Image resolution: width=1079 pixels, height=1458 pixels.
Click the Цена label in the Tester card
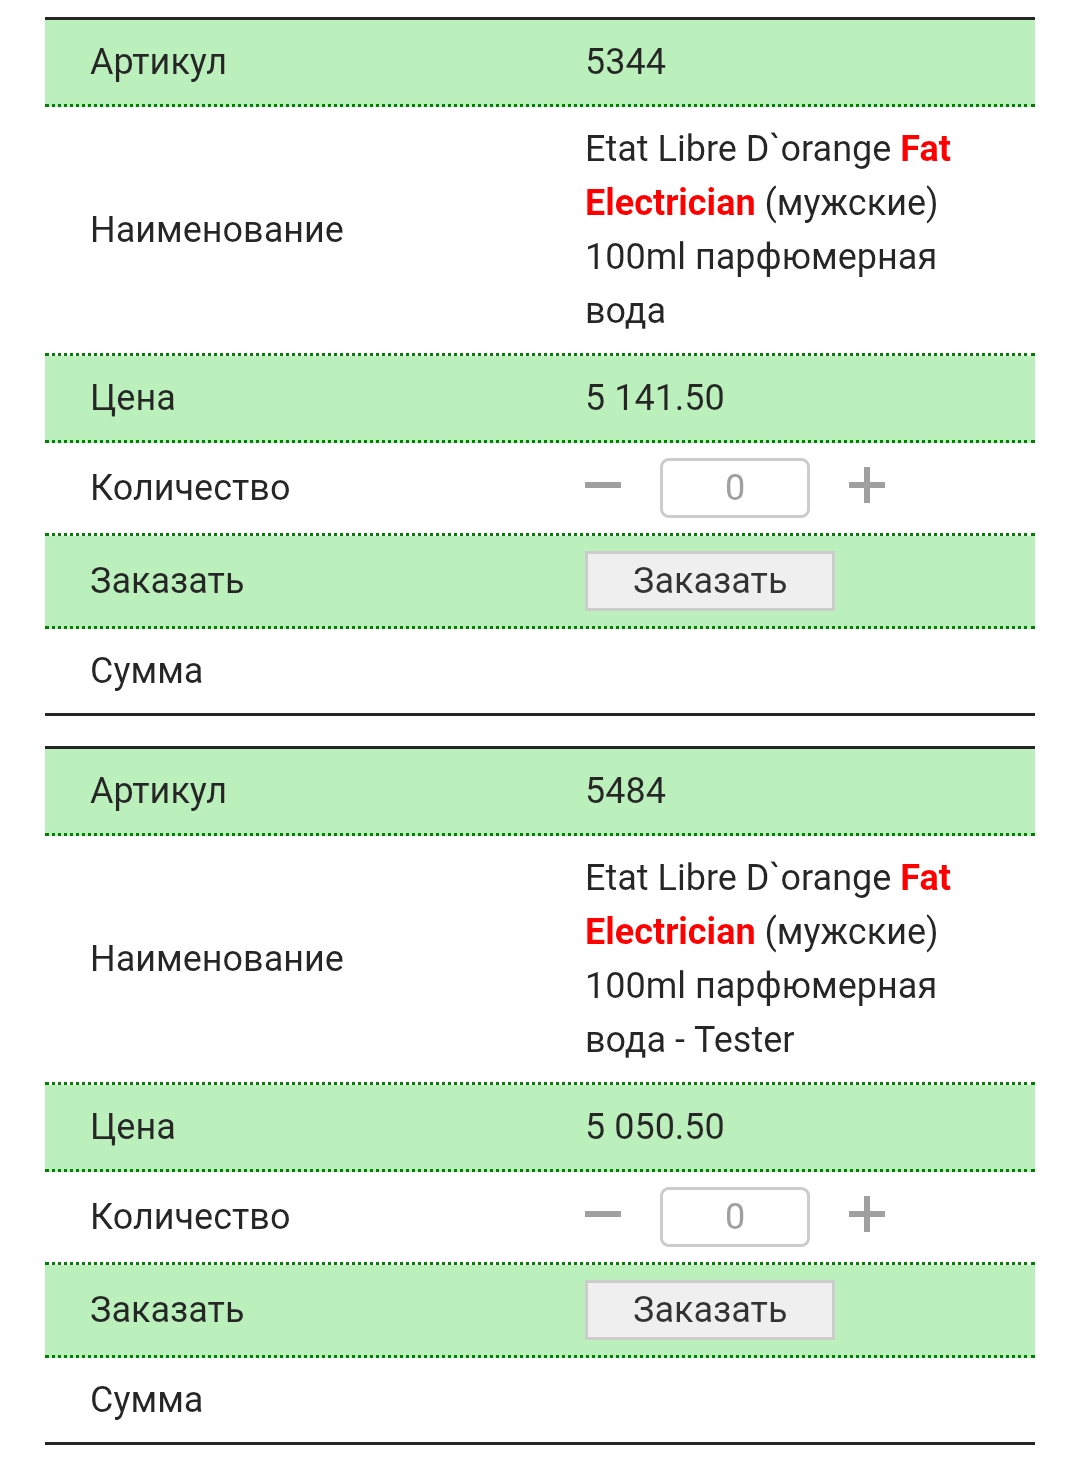point(133,1127)
